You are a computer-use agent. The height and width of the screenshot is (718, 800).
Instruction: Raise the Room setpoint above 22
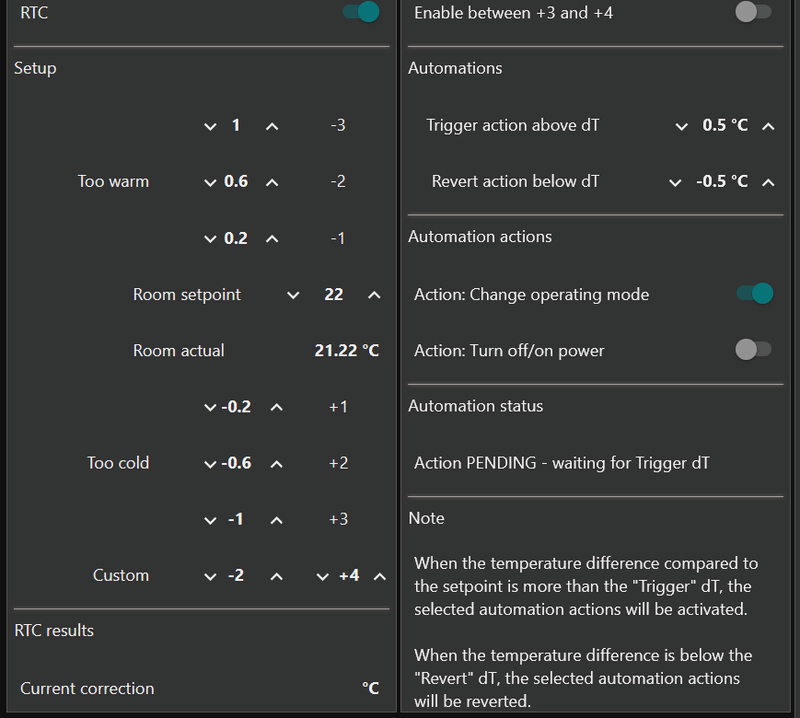click(374, 295)
